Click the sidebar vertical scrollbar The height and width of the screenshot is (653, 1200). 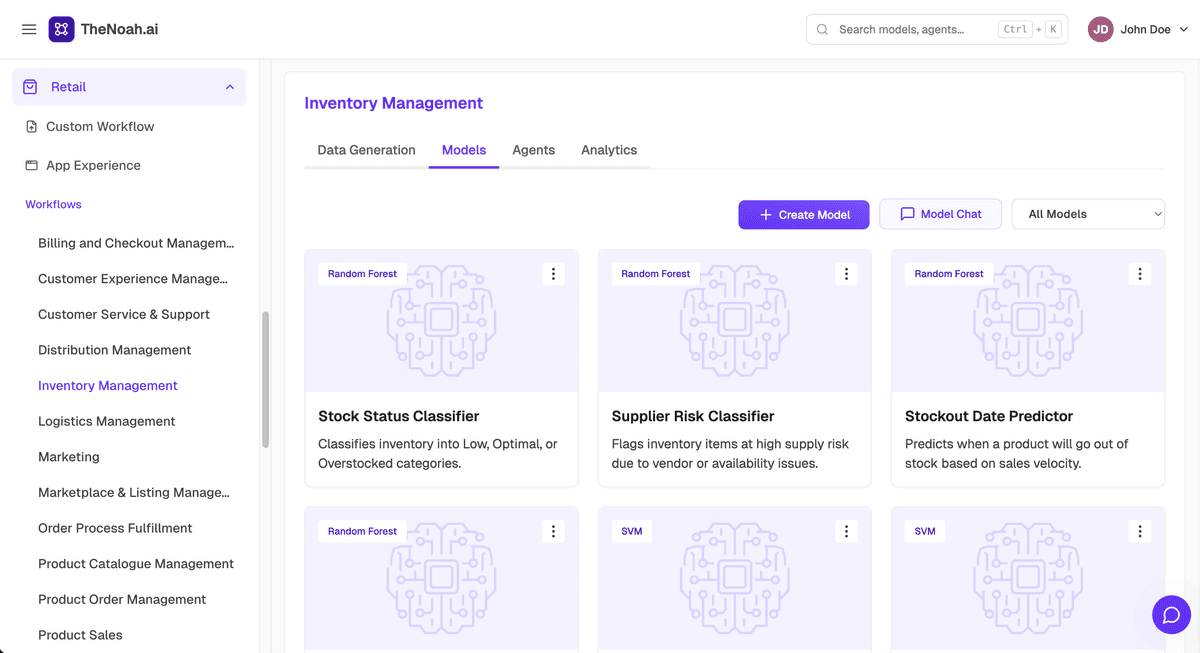point(265,380)
